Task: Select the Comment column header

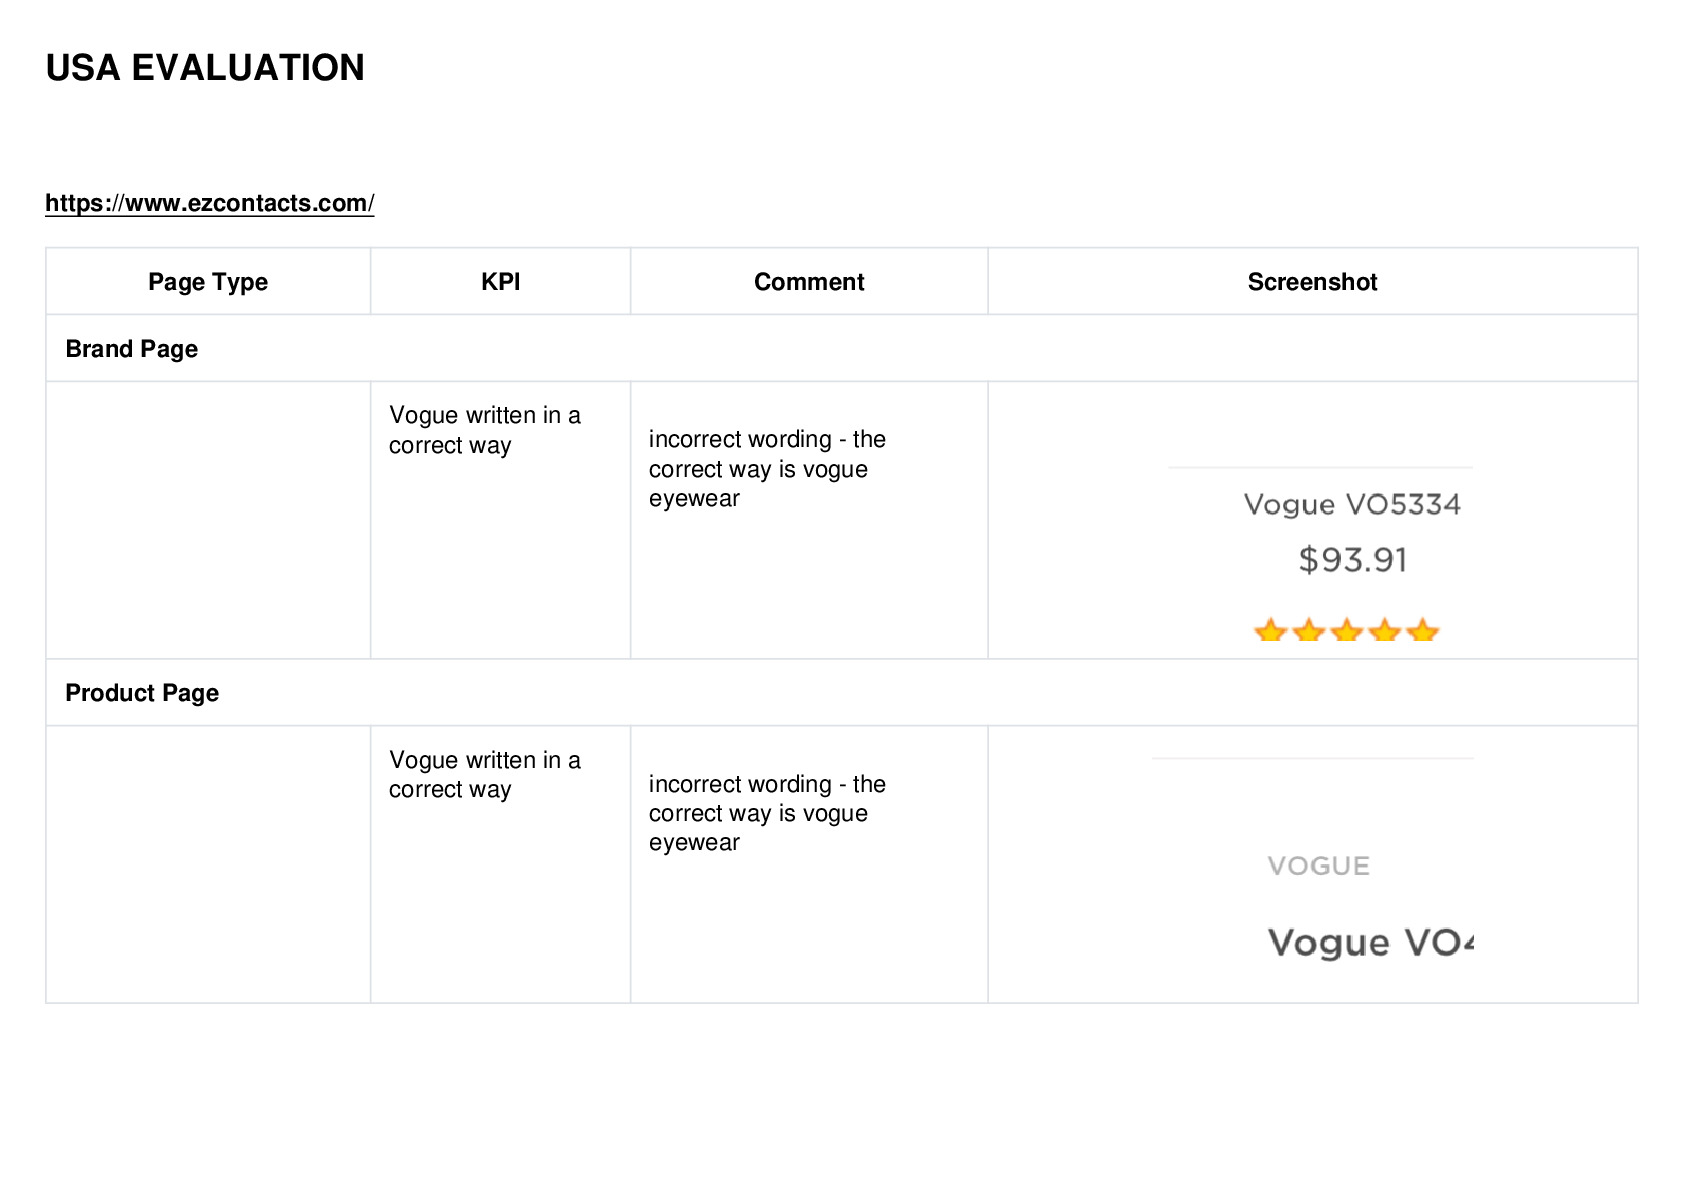Action: pos(809,282)
